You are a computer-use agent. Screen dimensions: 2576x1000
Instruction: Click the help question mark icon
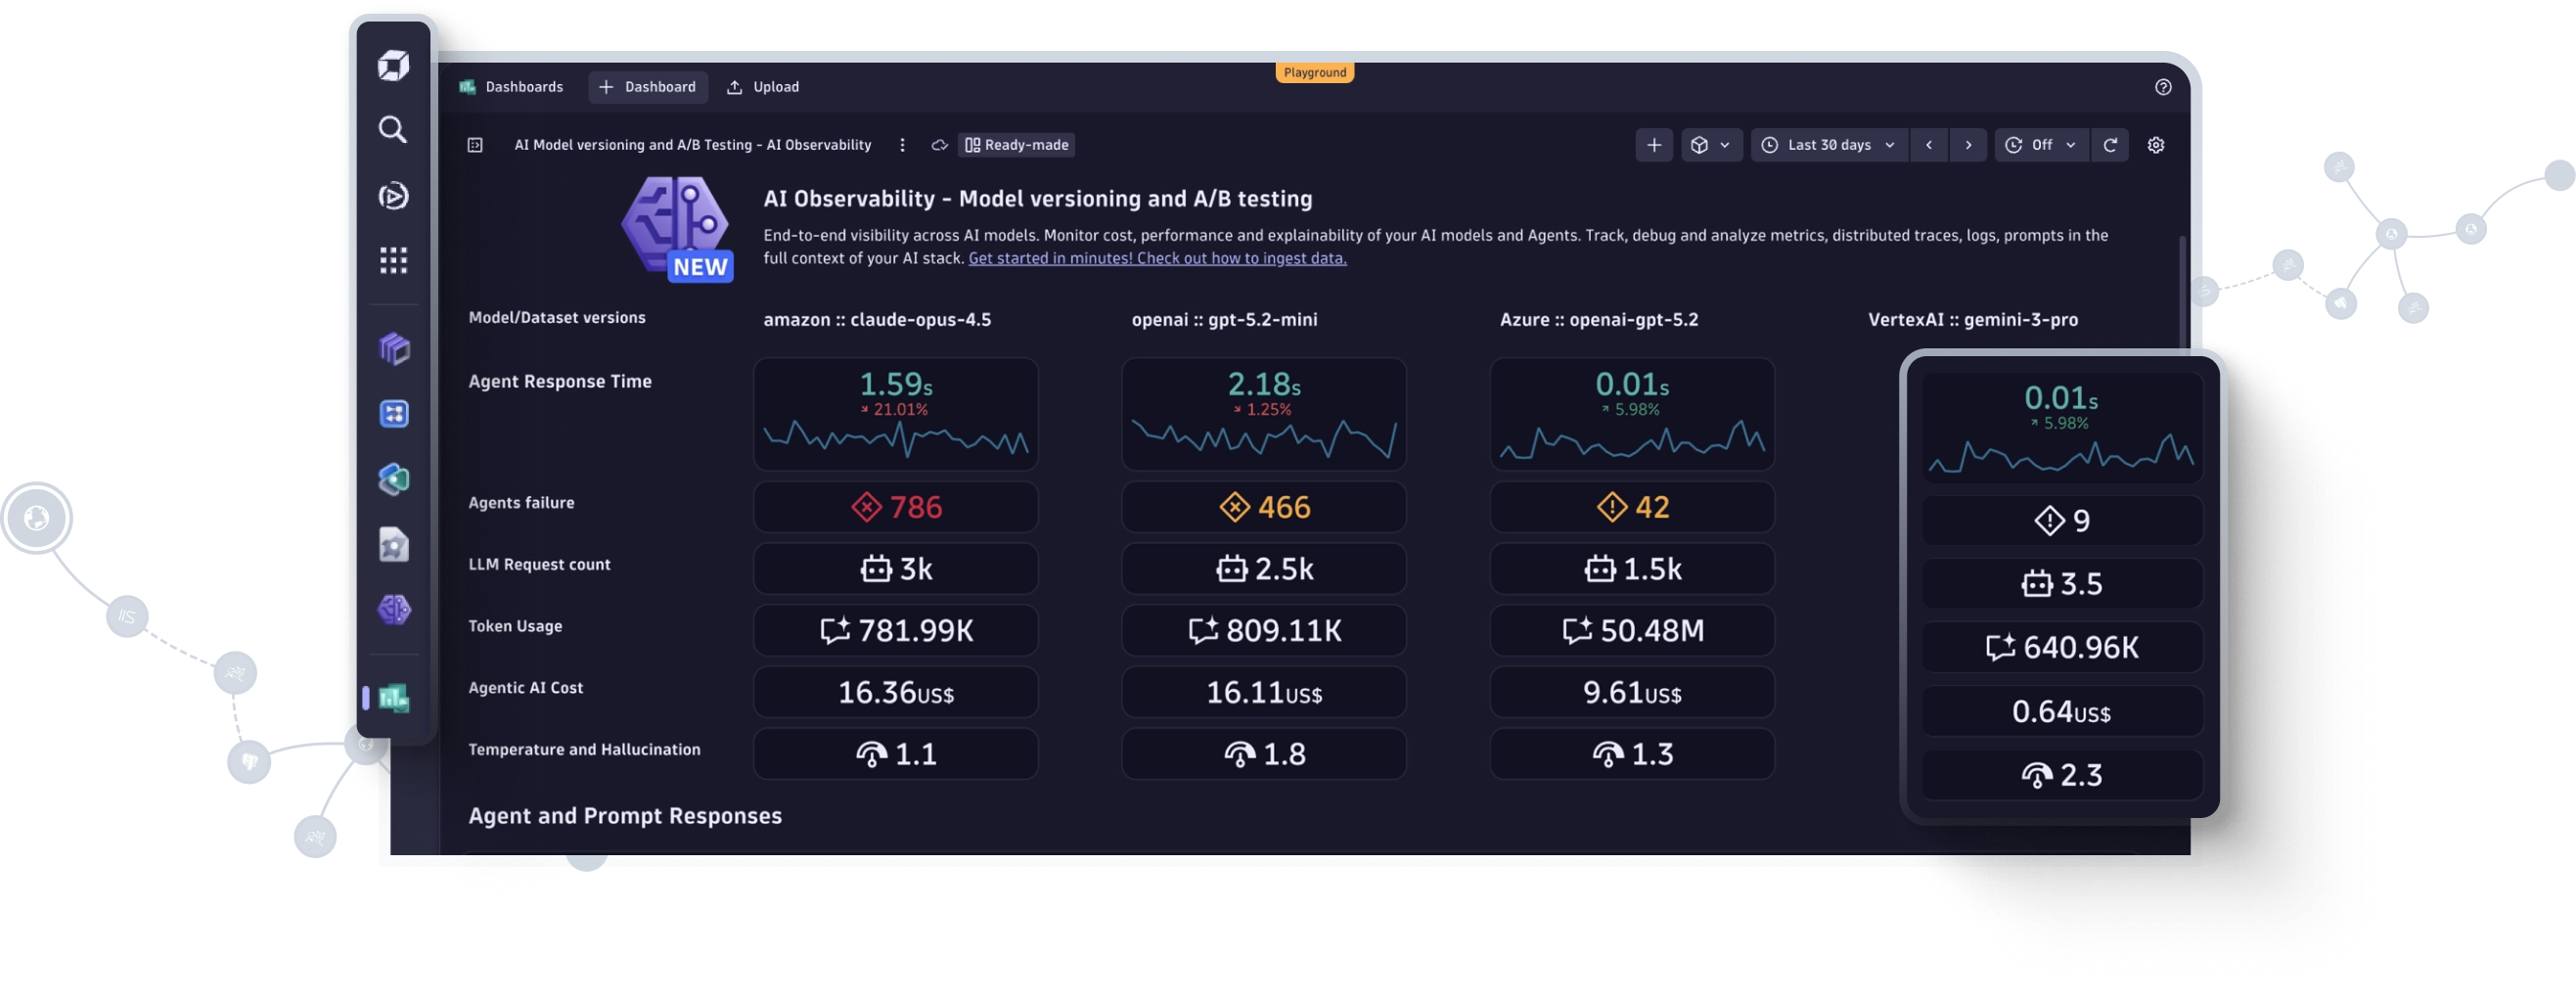coord(2163,87)
